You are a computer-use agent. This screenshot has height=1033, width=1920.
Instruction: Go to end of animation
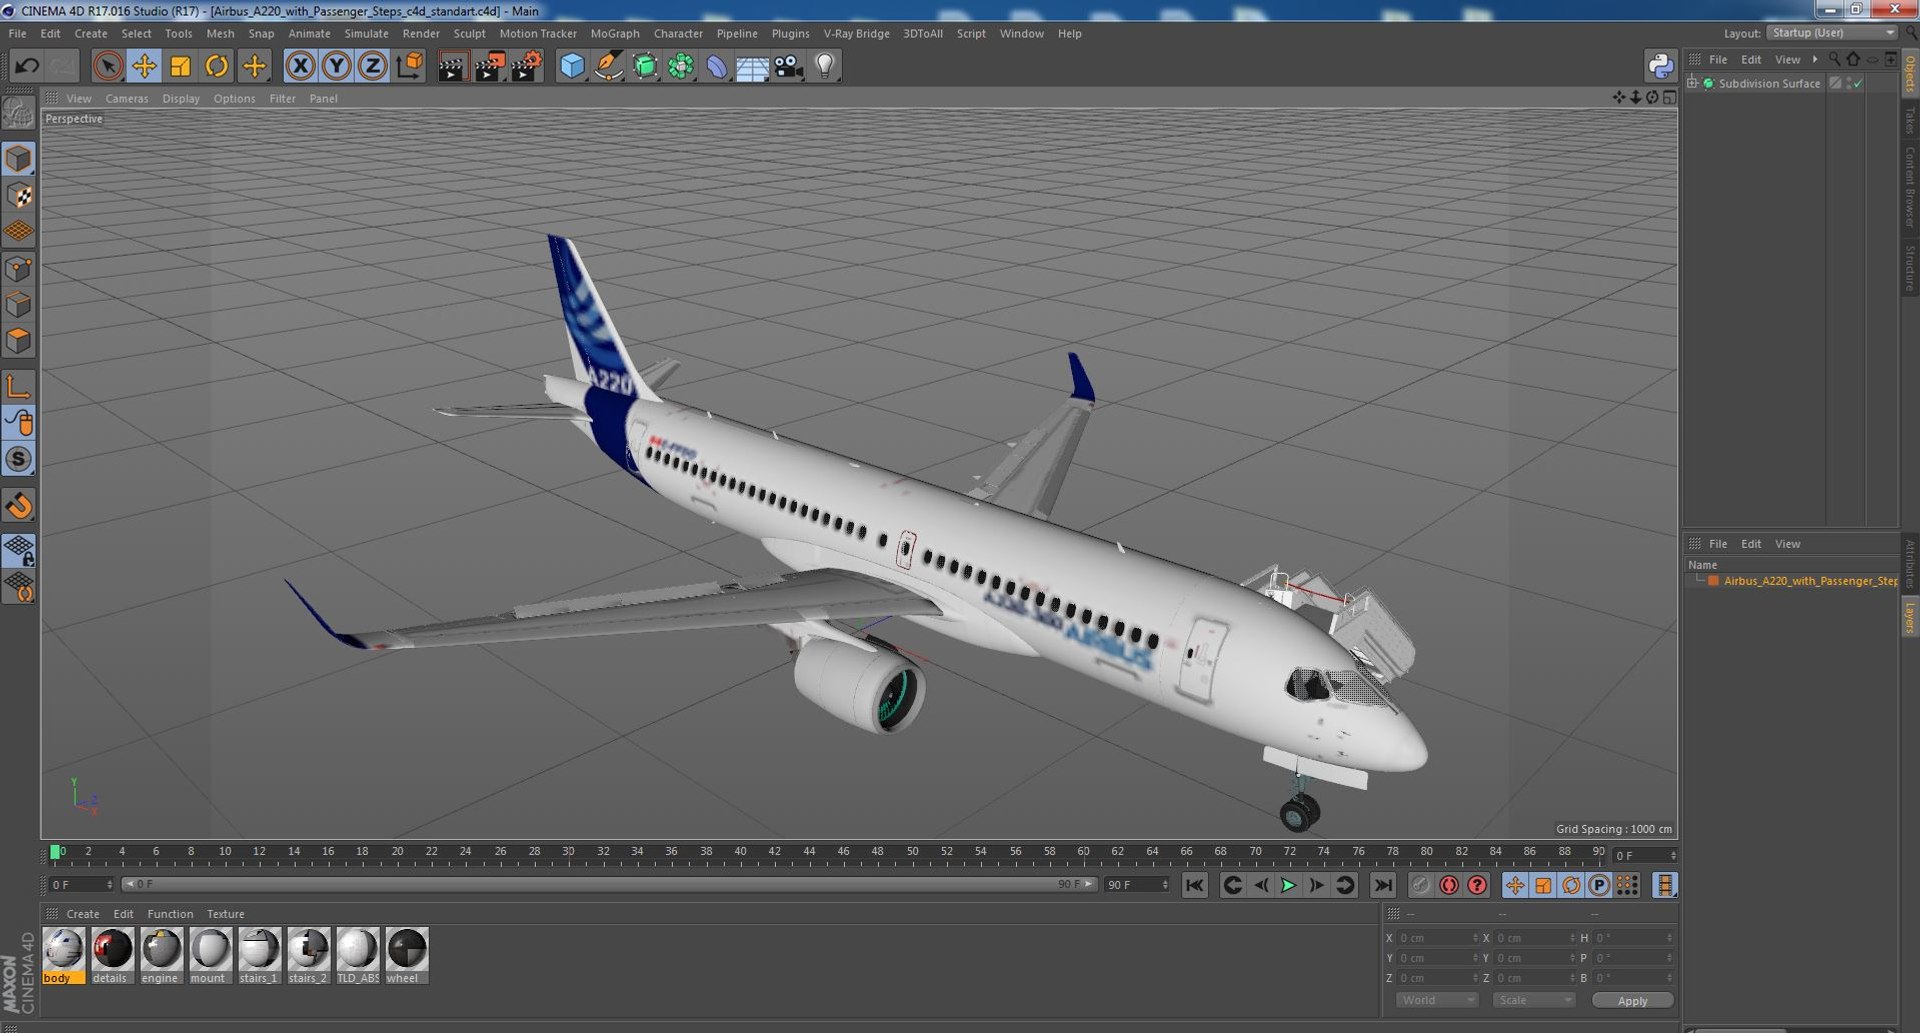[x=1382, y=885]
